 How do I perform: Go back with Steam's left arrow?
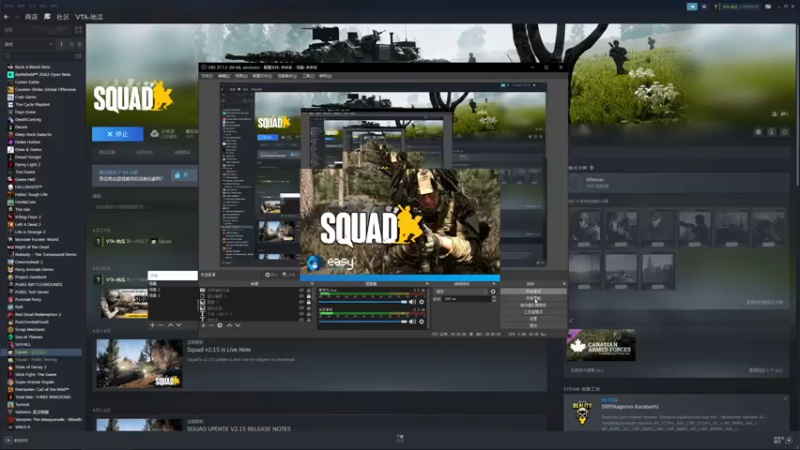click(x=6, y=17)
